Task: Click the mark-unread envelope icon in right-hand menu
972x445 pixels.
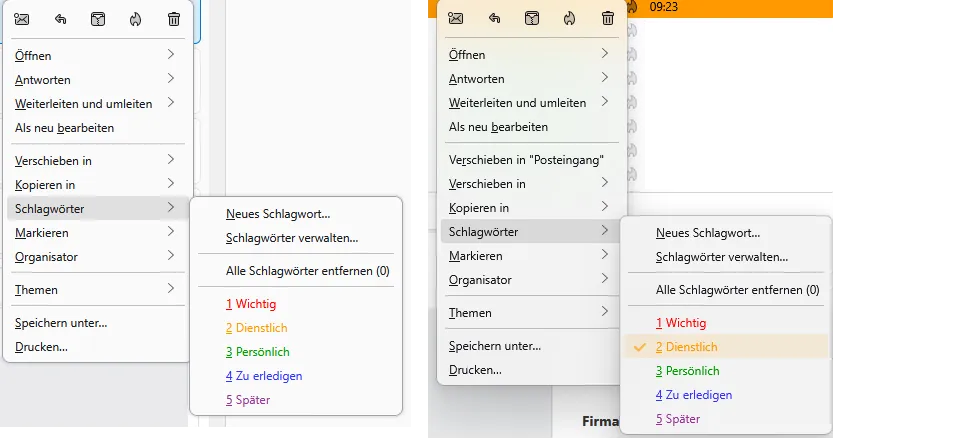Action: tap(456, 18)
